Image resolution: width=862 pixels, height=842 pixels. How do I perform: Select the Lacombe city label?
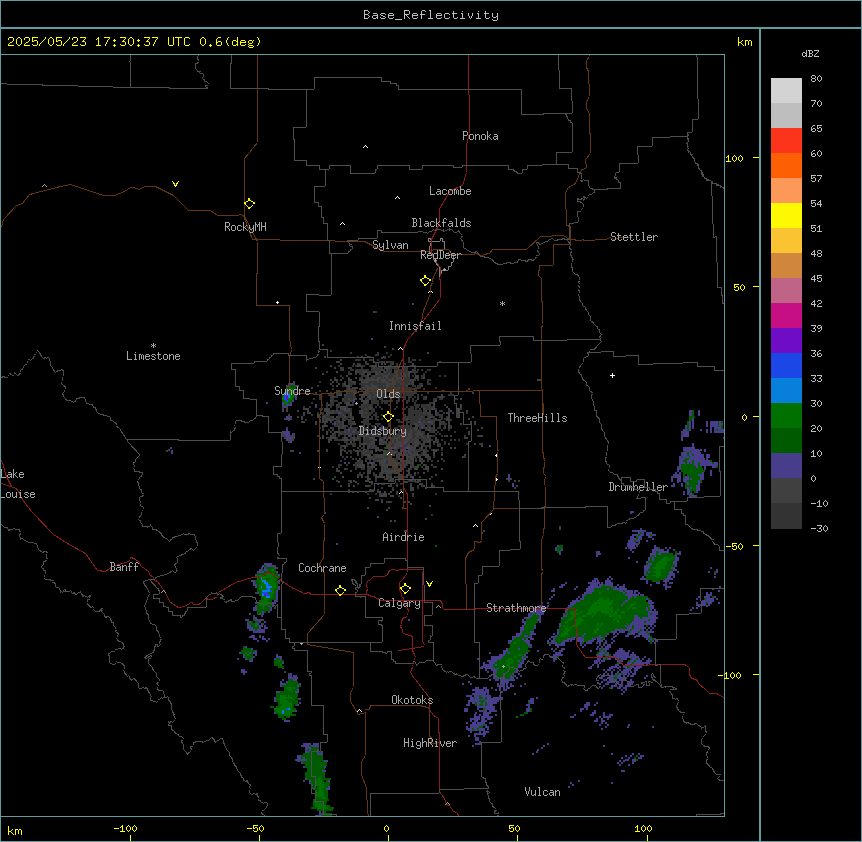coord(450,191)
